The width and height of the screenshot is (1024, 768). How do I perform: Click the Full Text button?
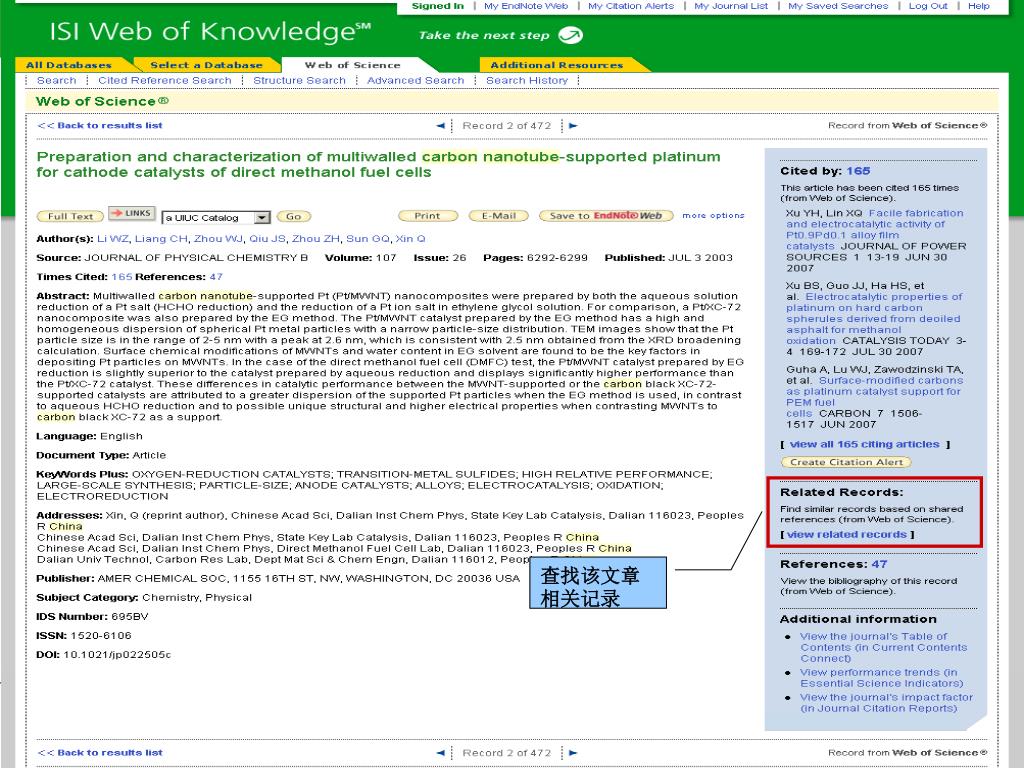70,216
